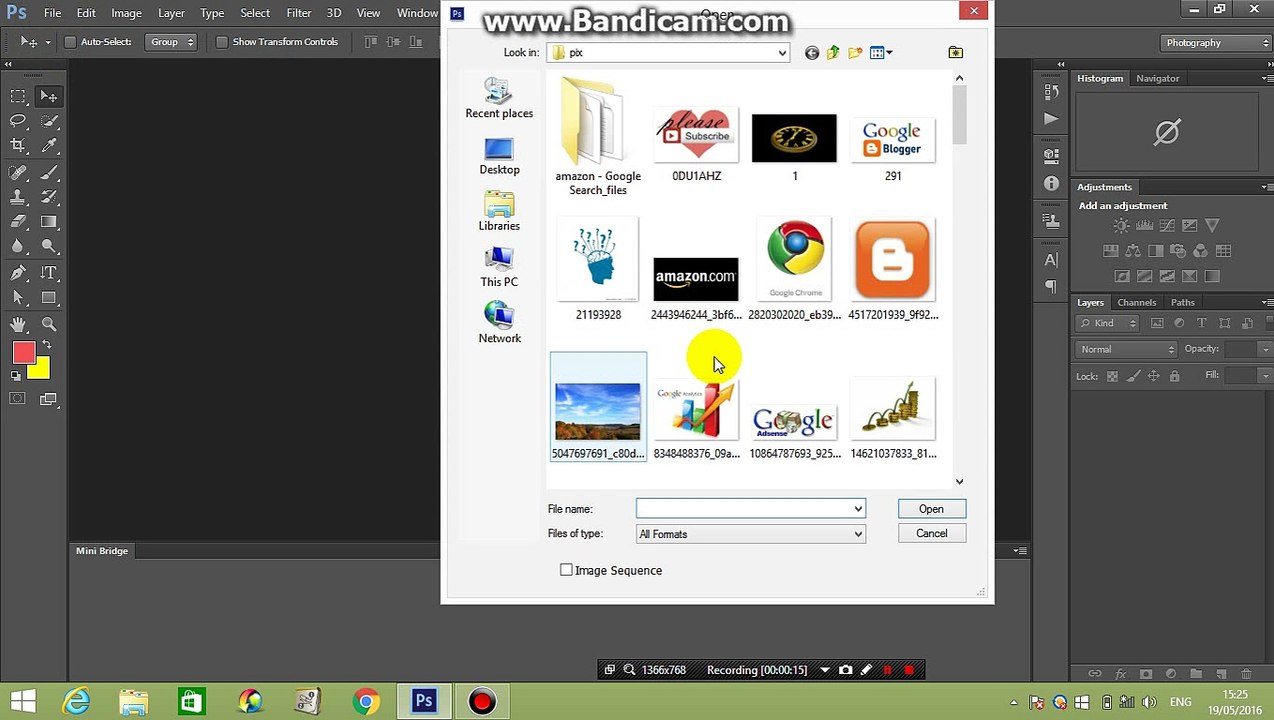1274x720 pixels.
Task: Switch to the Channels tab
Action: pyautogui.click(x=1136, y=302)
